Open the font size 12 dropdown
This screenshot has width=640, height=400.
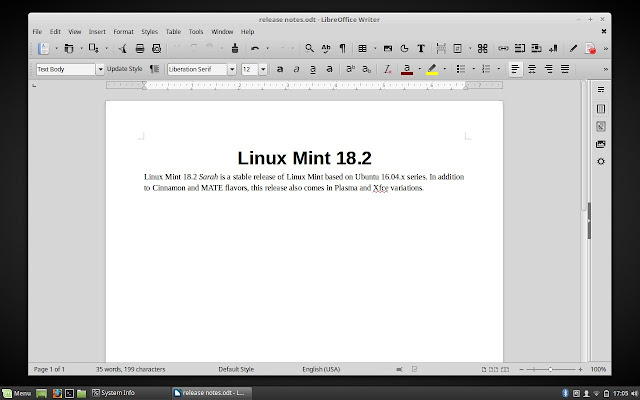tap(263, 69)
